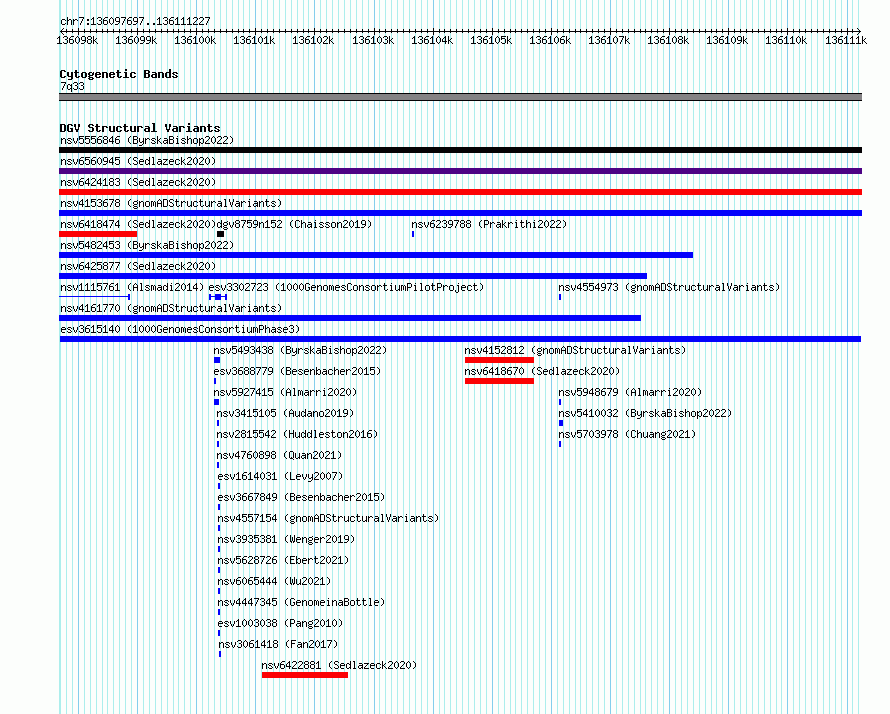Click the gray 7q33 cytogenetic band bar
Screen dimensions: 890x714
click(x=460, y=97)
